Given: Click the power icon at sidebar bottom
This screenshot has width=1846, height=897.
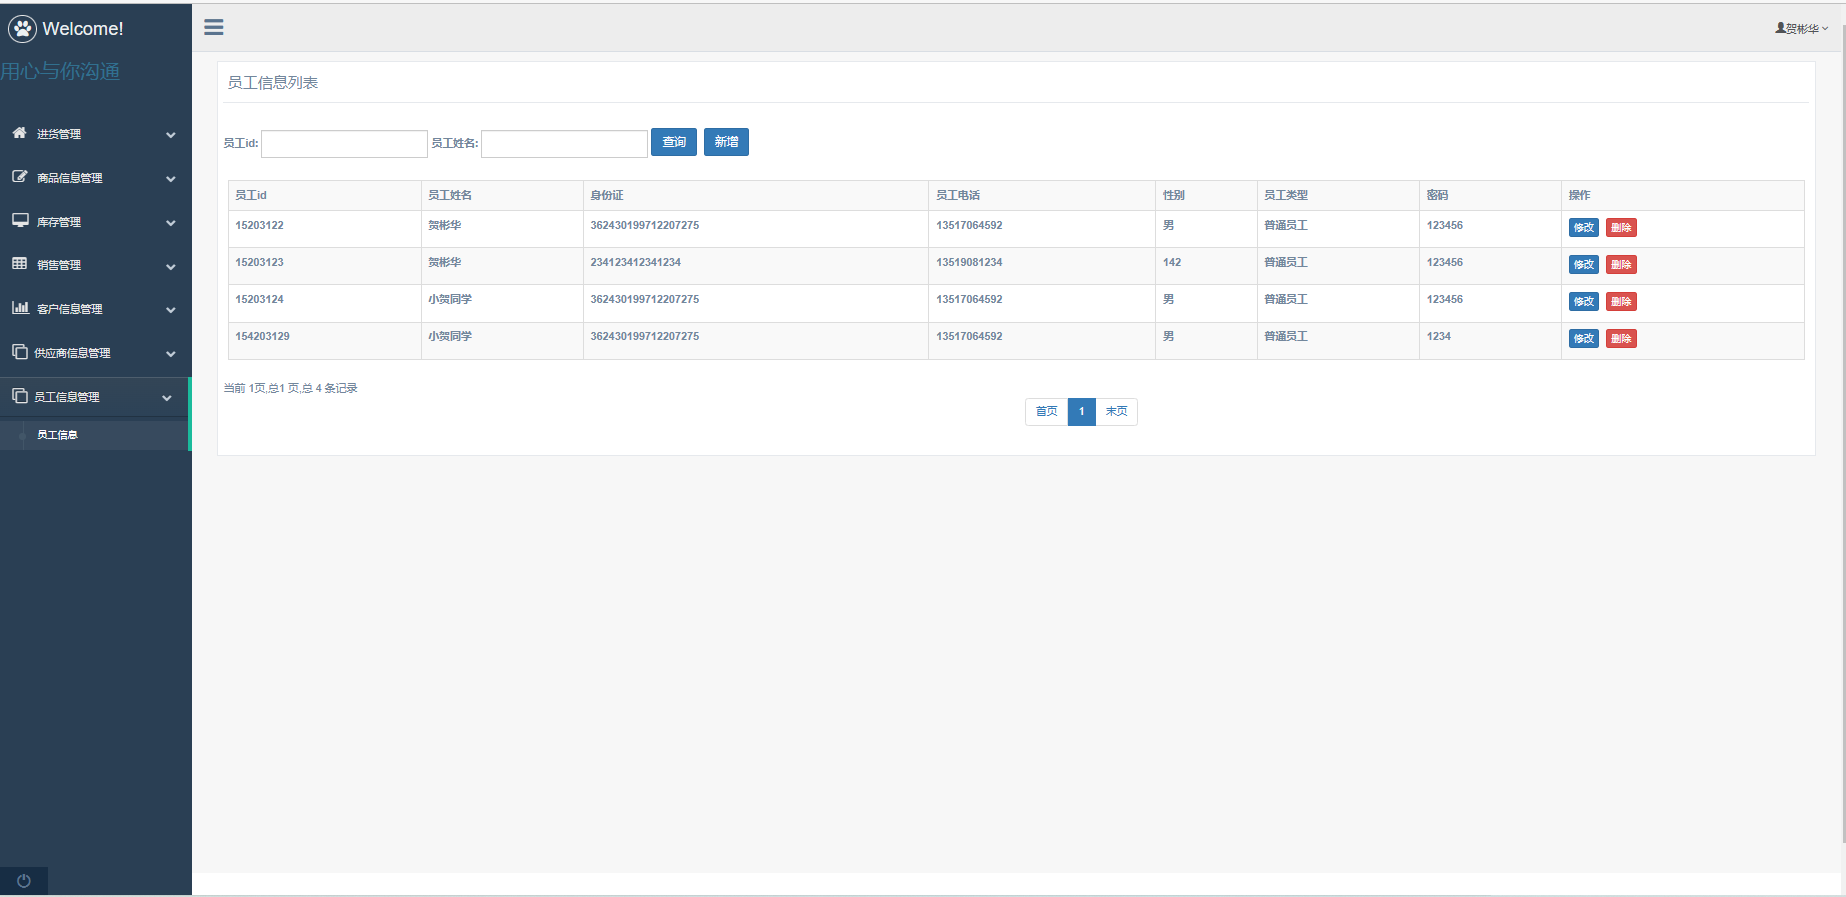Looking at the screenshot, I should tap(24, 881).
